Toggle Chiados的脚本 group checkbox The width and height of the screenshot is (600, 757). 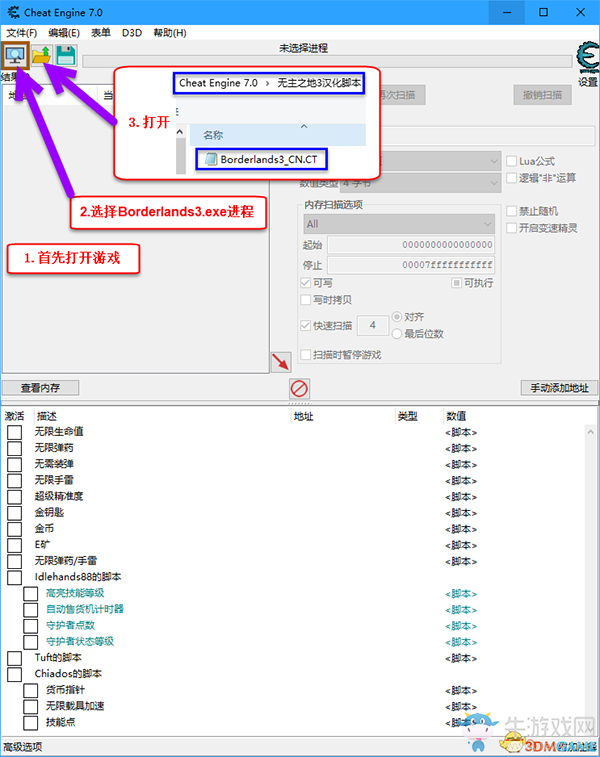14,674
